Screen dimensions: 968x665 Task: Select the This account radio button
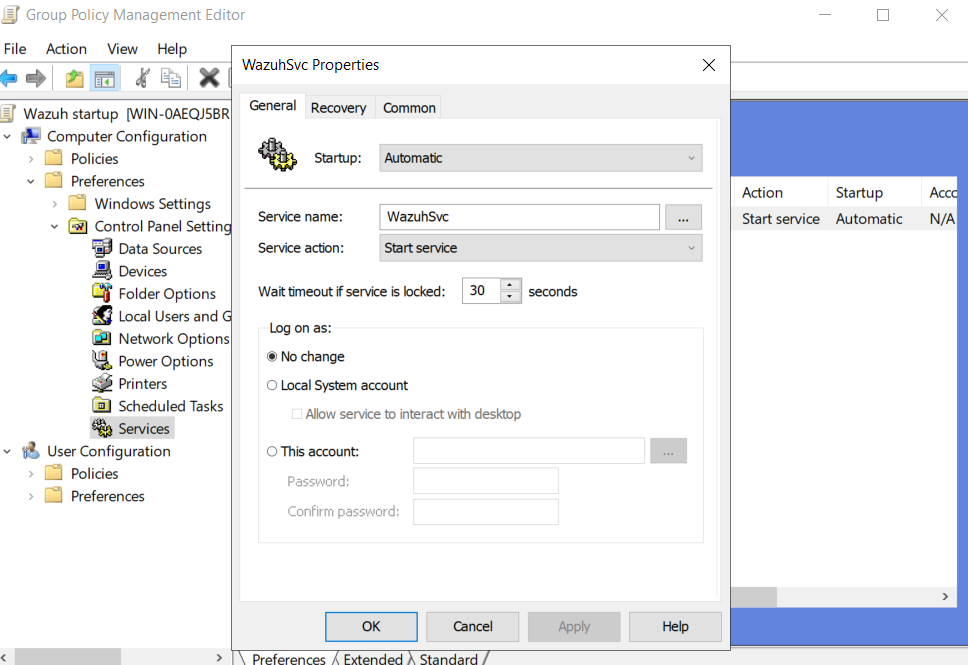[x=271, y=451]
